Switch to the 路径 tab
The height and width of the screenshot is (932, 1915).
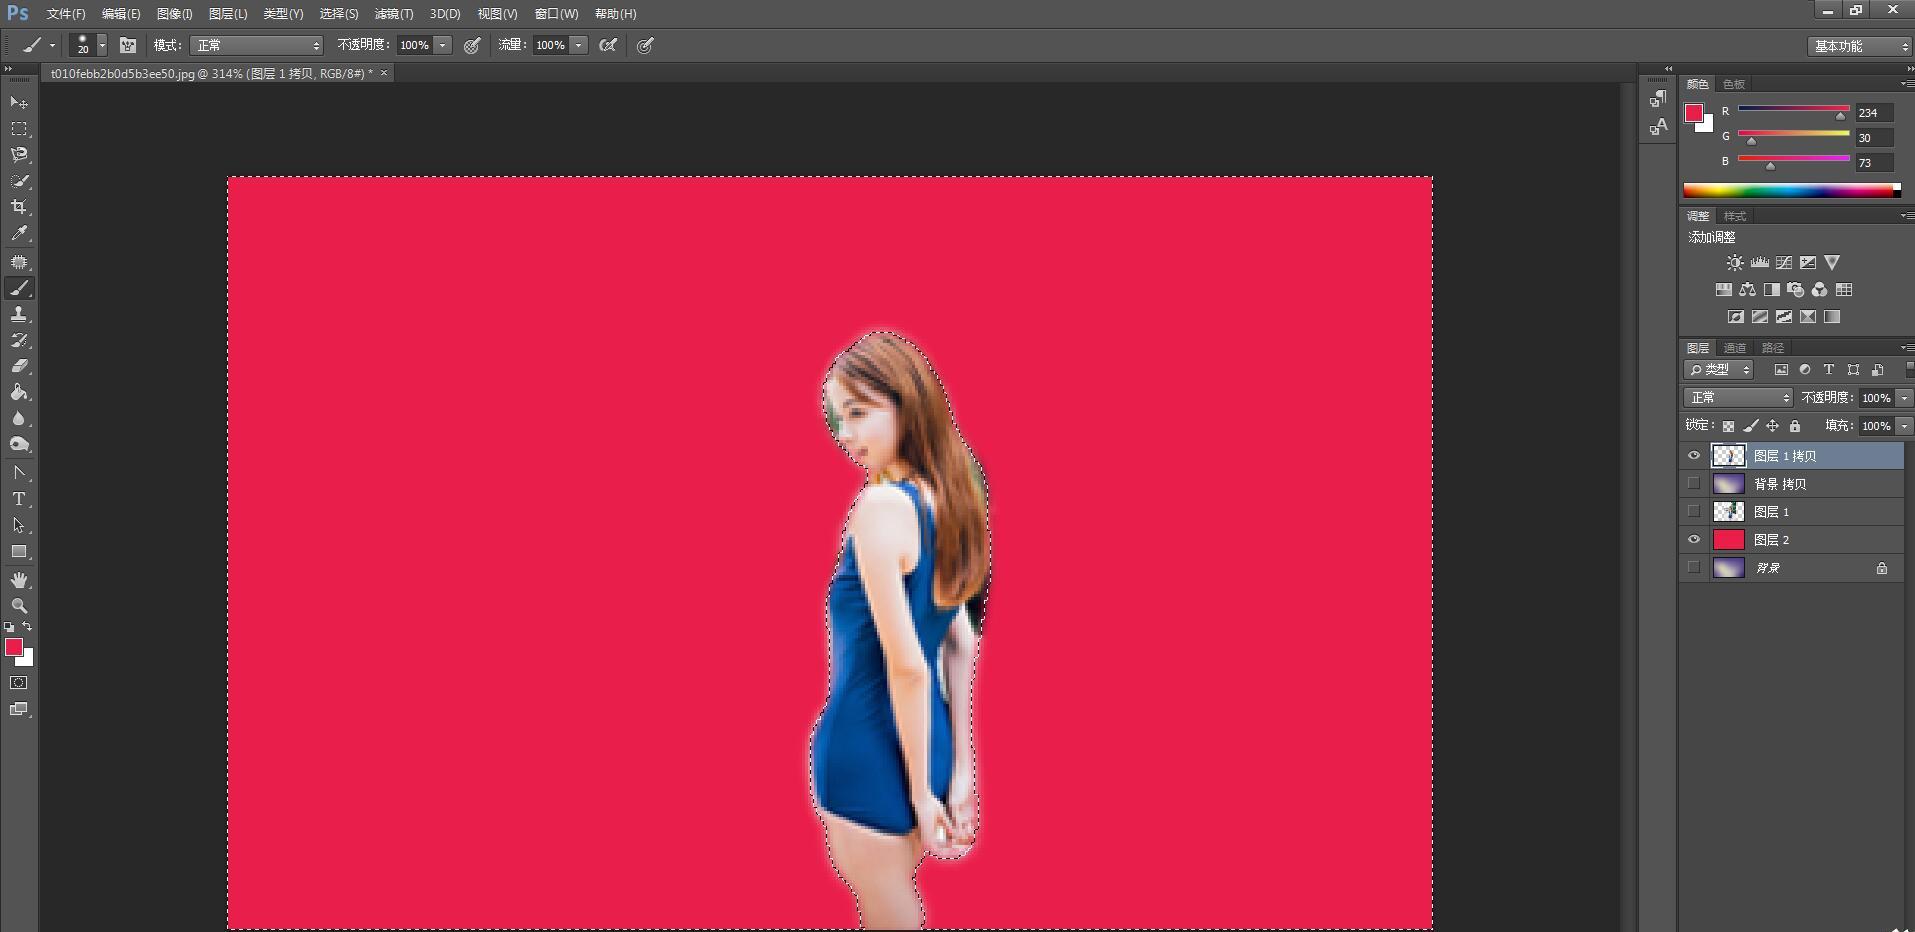point(1773,348)
